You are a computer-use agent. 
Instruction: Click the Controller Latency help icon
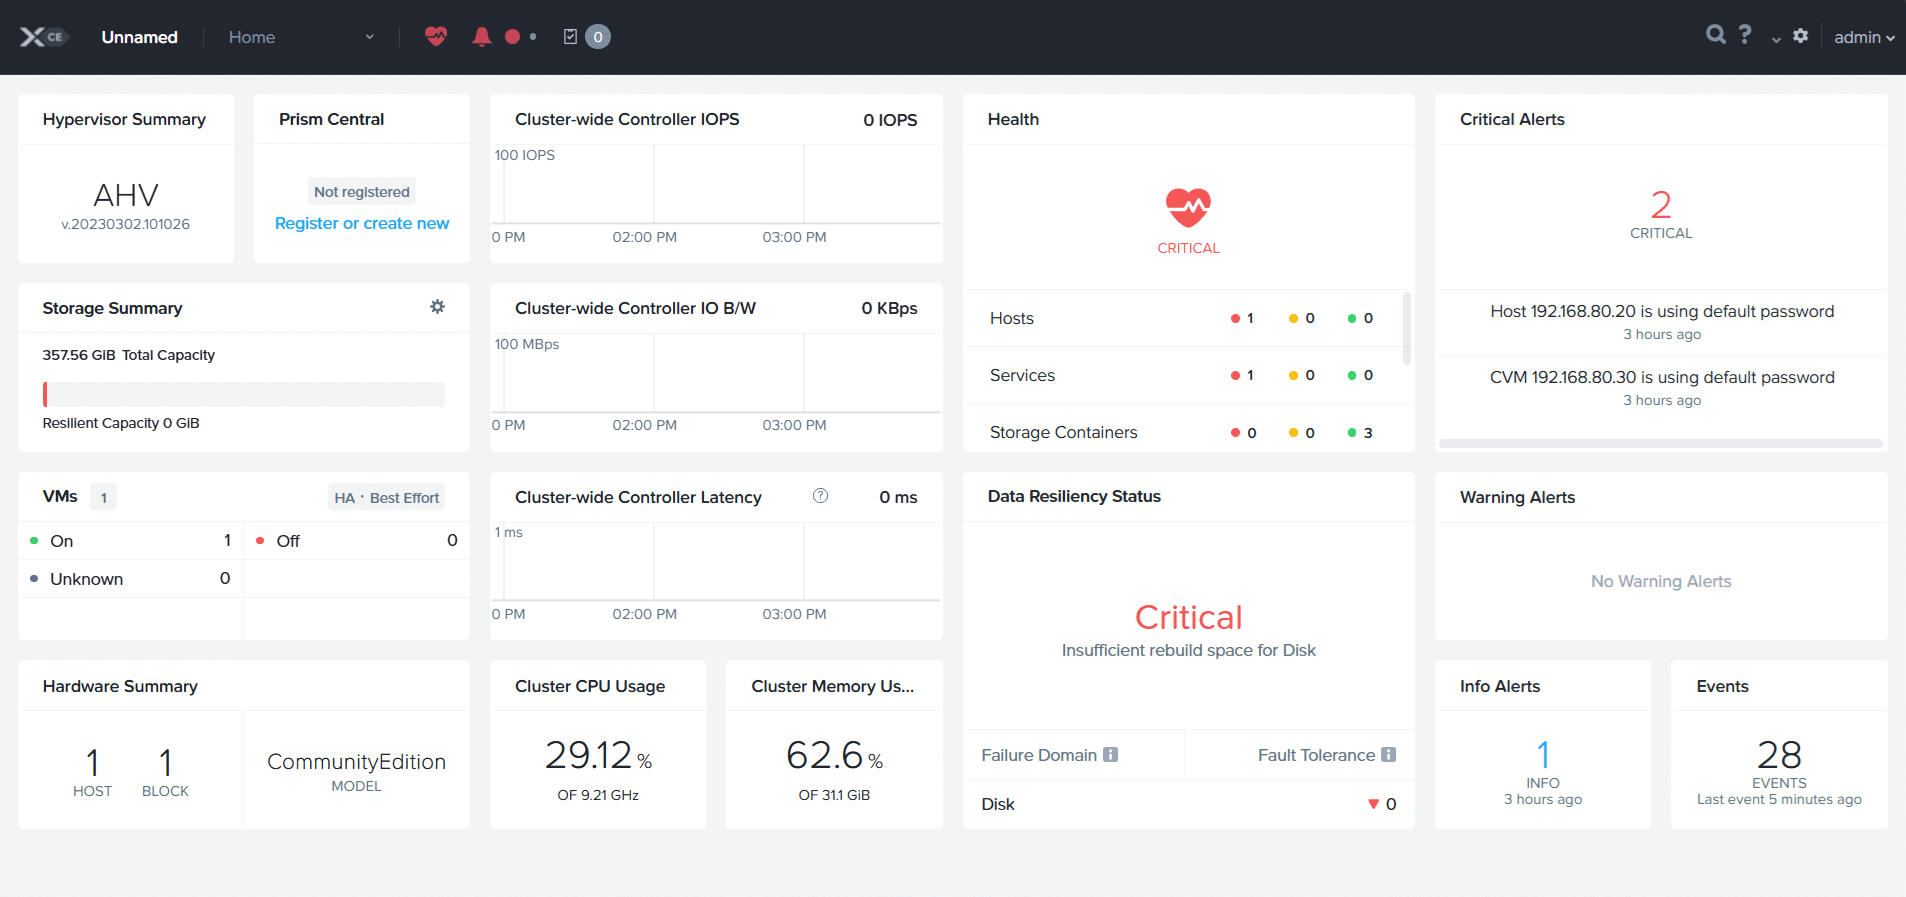820,496
